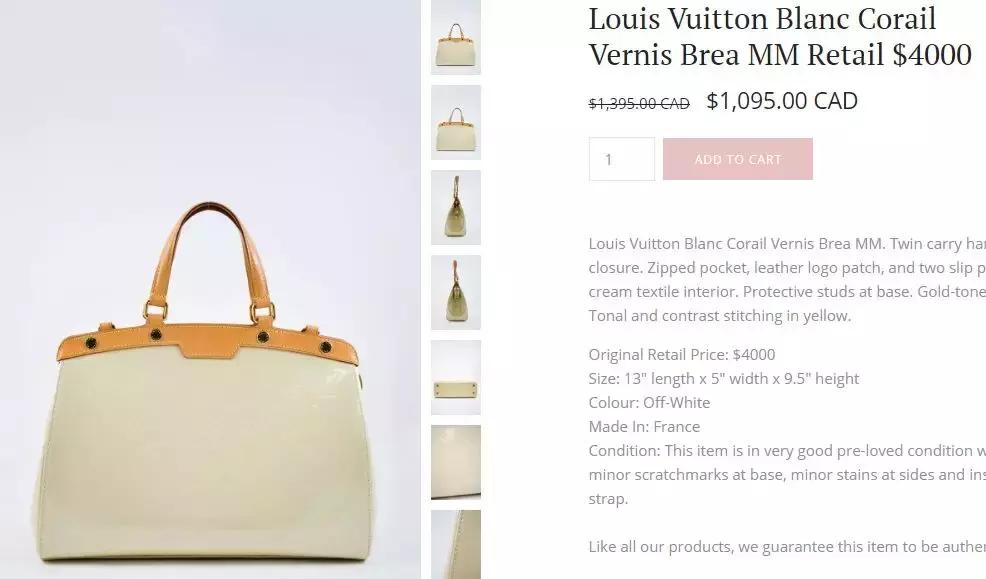Open the third thumbnail showing bag side view
Image resolution: width=986 pixels, height=579 pixels.
(456, 207)
